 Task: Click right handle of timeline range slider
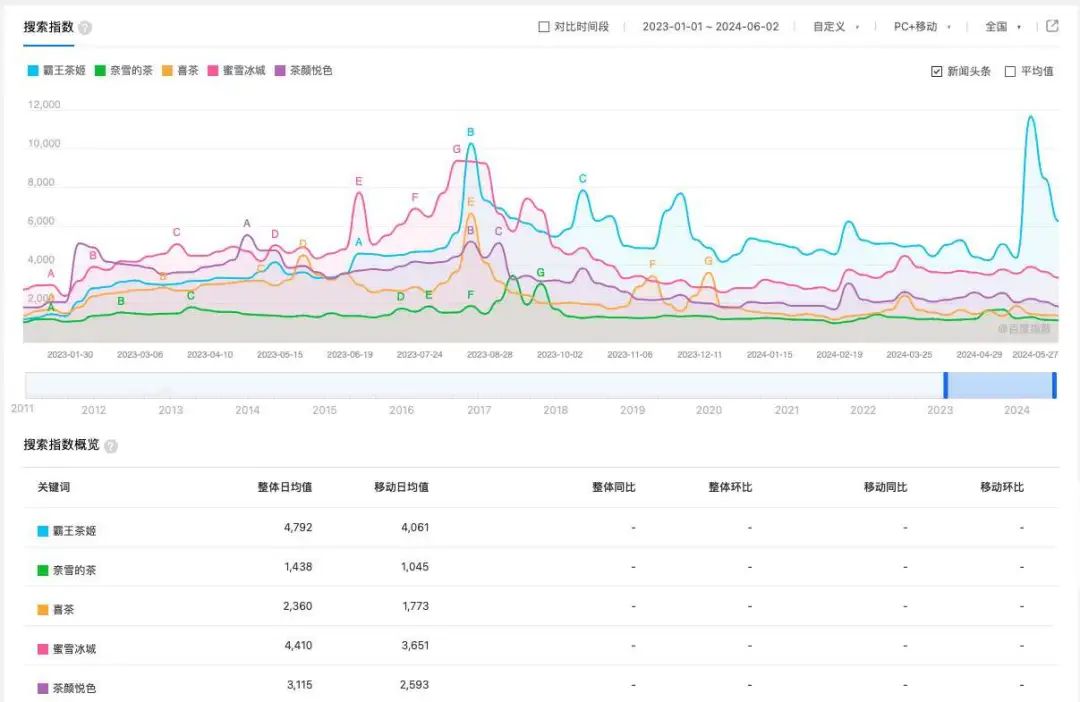[1054, 385]
